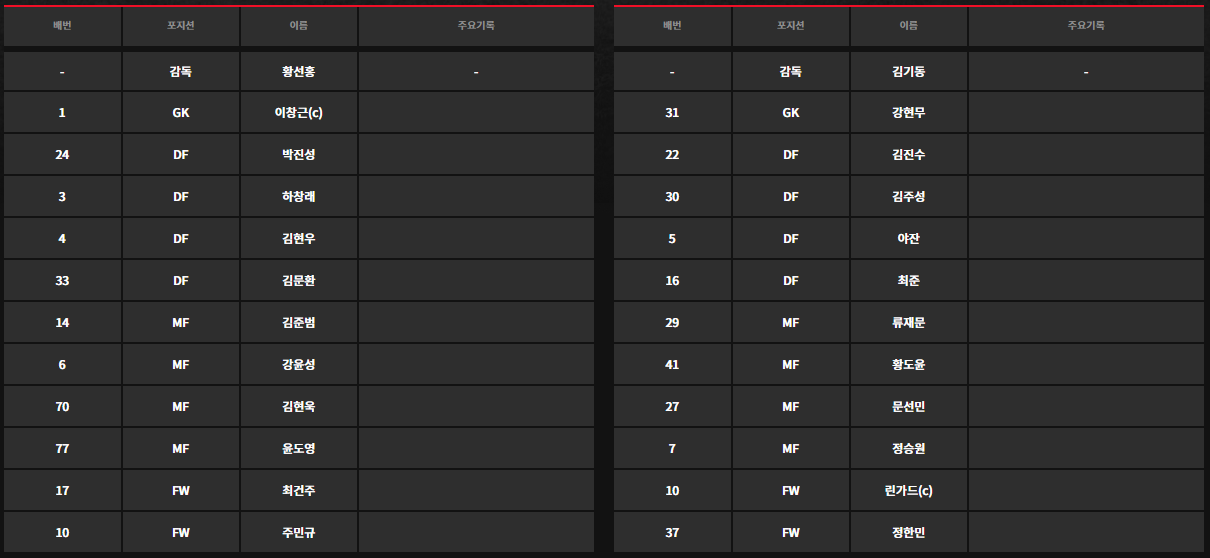Select player 야잔 in right table
The height and width of the screenshot is (558, 1210).
(x=909, y=239)
